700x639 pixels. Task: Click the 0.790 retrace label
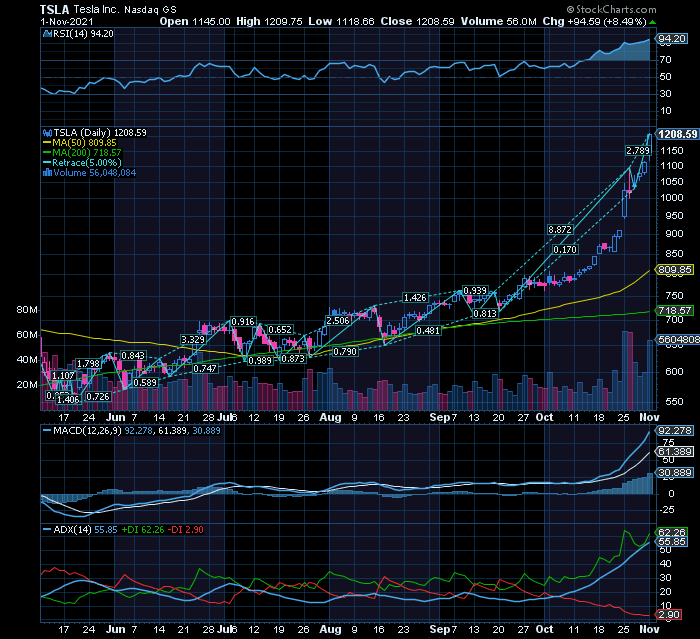(345, 351)
